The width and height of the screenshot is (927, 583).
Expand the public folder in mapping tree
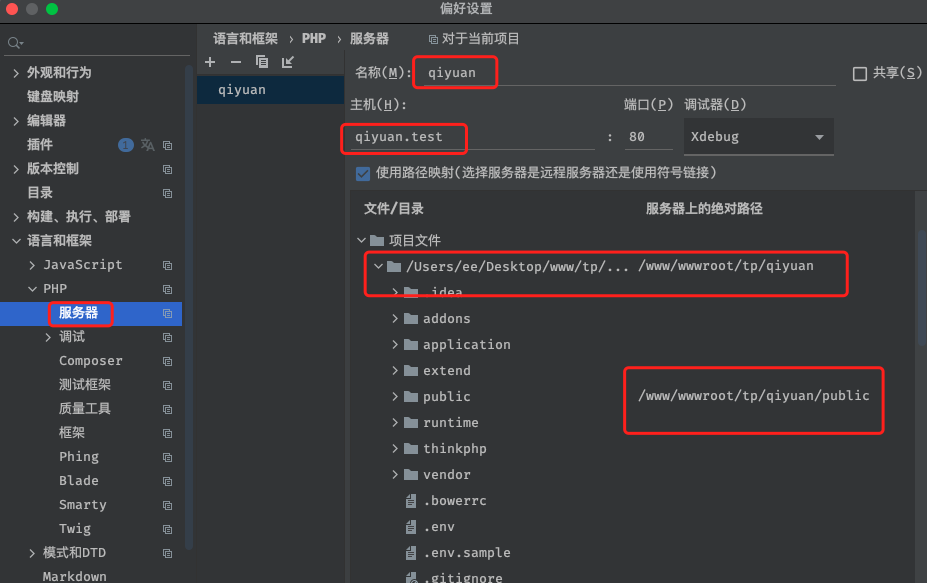pos(394,397)
